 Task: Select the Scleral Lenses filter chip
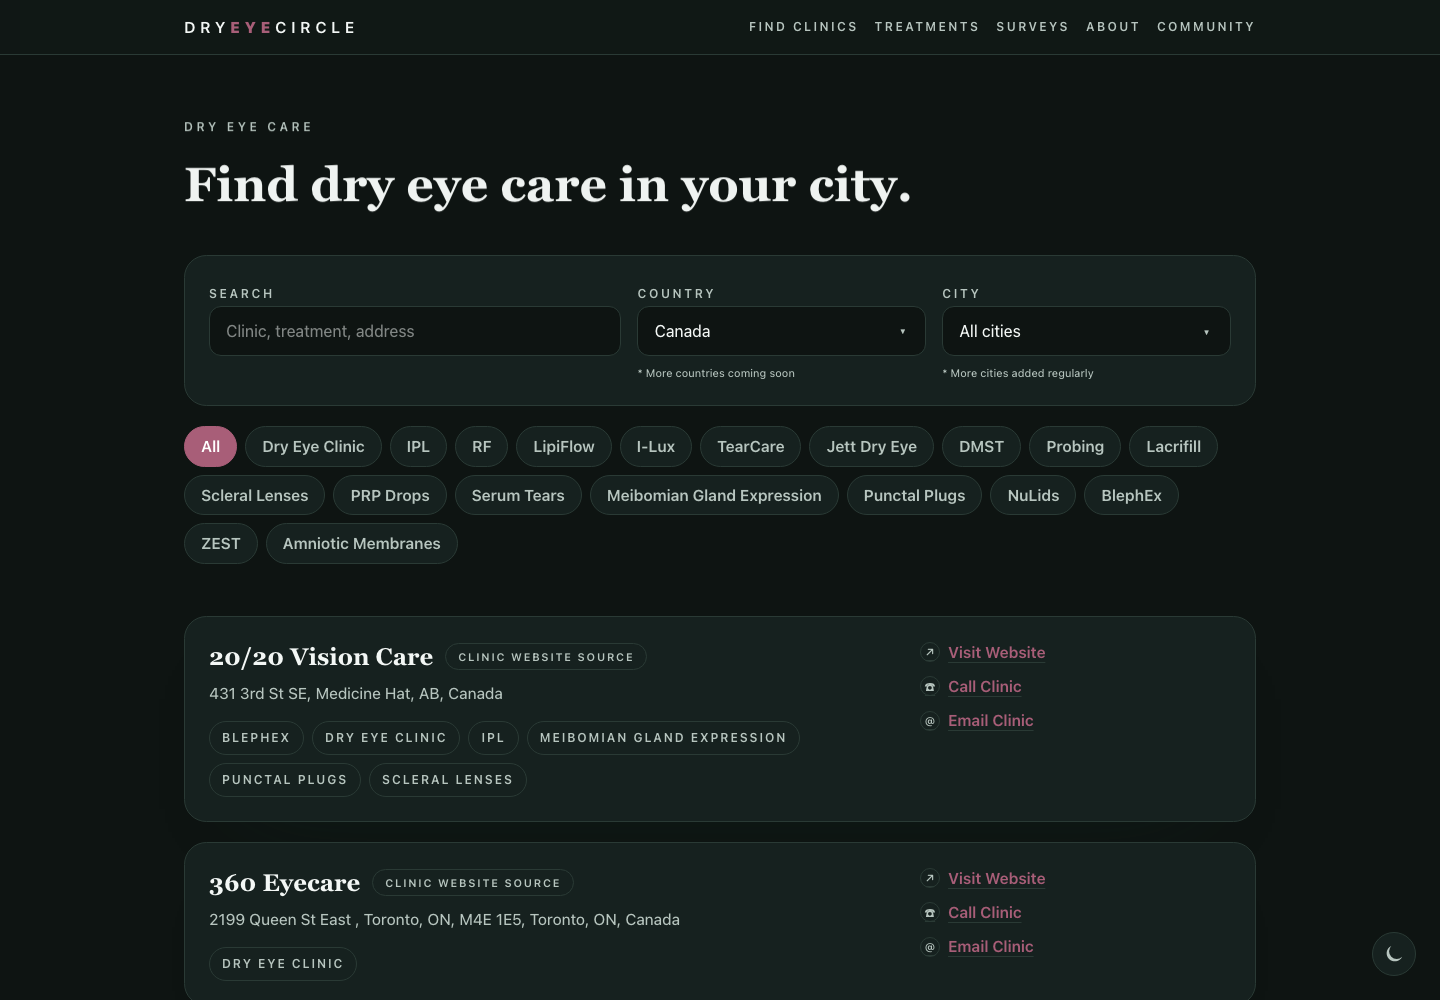255,495
